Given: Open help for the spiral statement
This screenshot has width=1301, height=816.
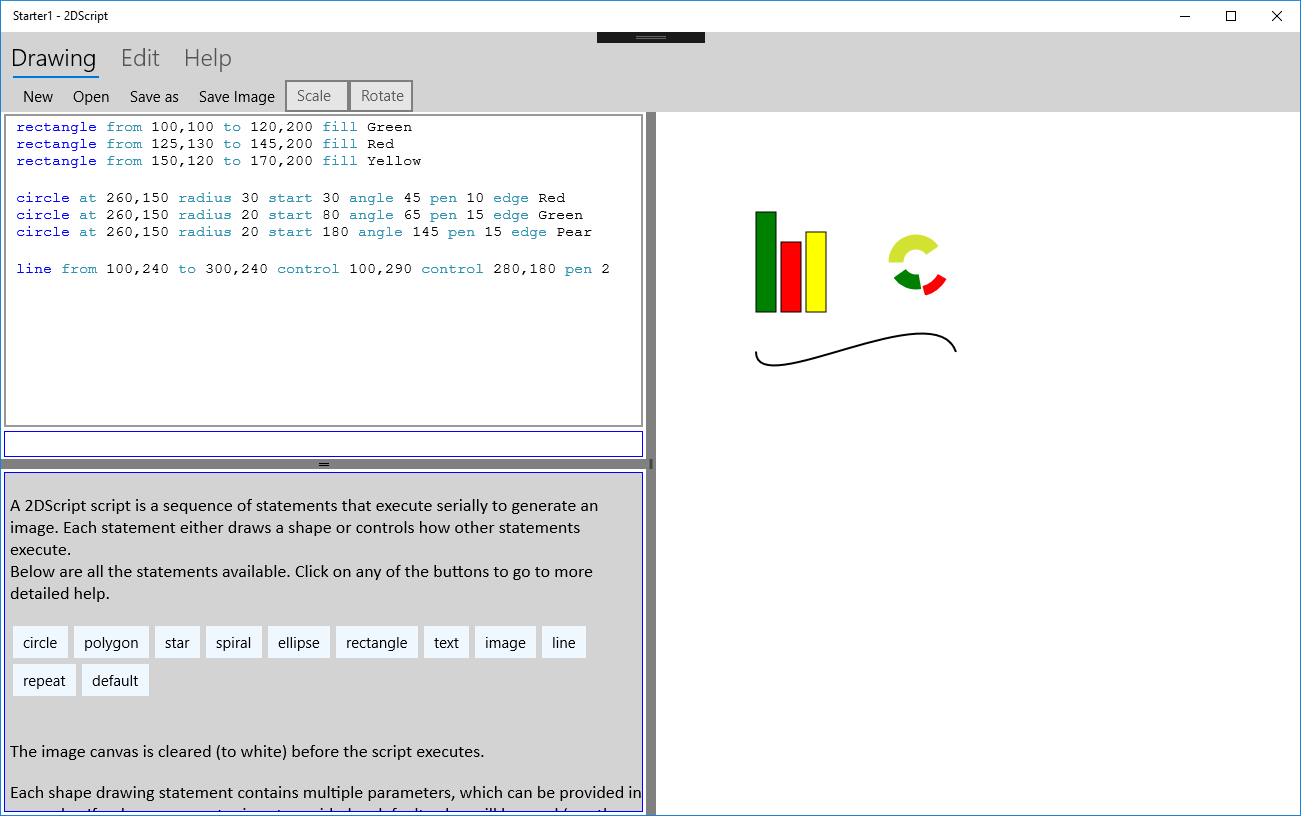Looking at the screenshot, I should coord(233,643).
